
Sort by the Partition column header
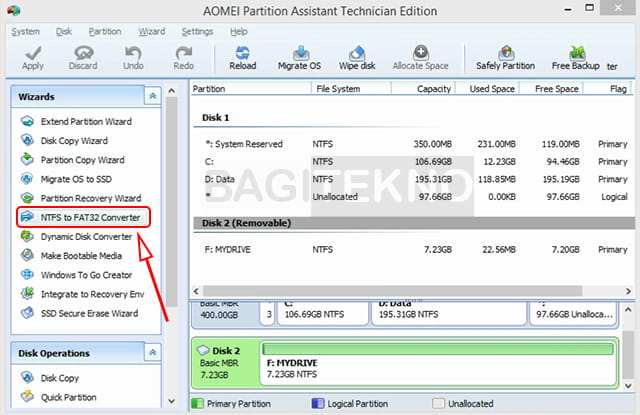251,89
